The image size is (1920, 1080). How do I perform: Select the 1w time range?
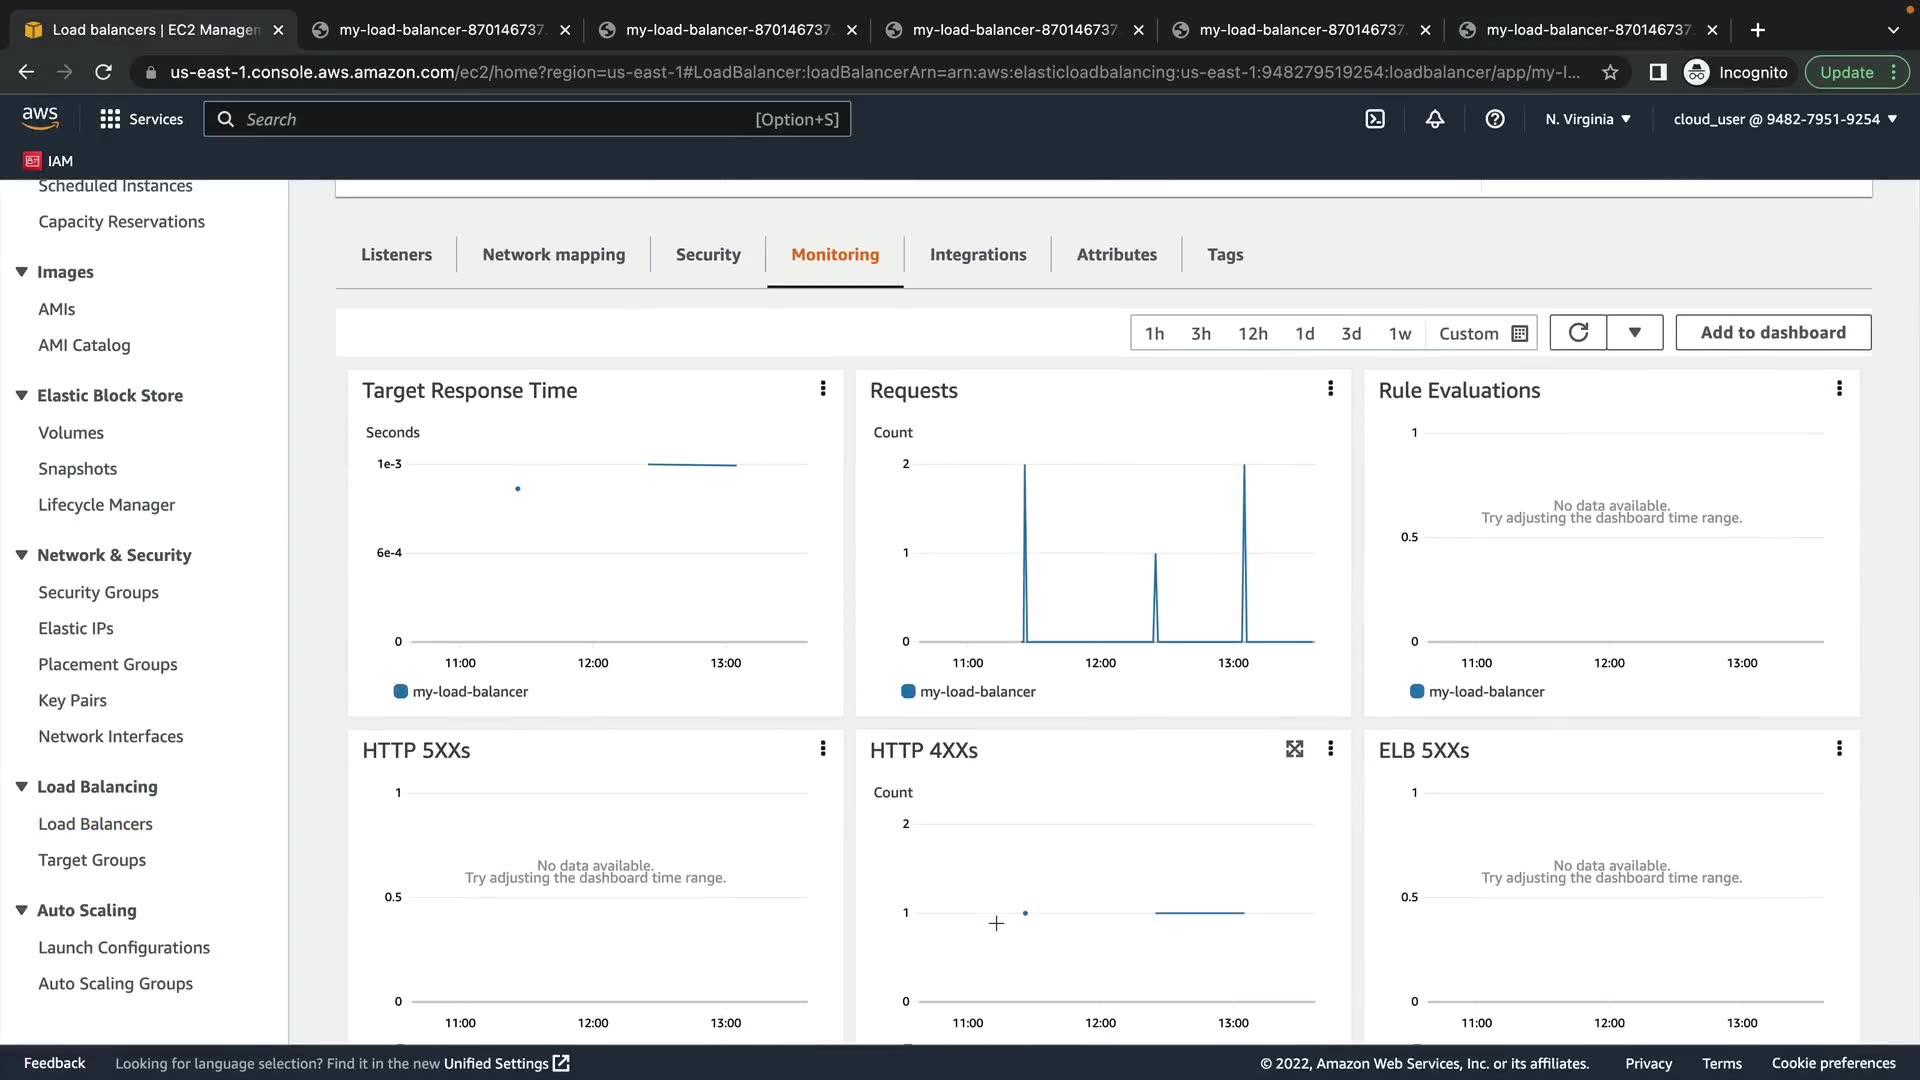pyautogui.click(x=1399, y=334)
